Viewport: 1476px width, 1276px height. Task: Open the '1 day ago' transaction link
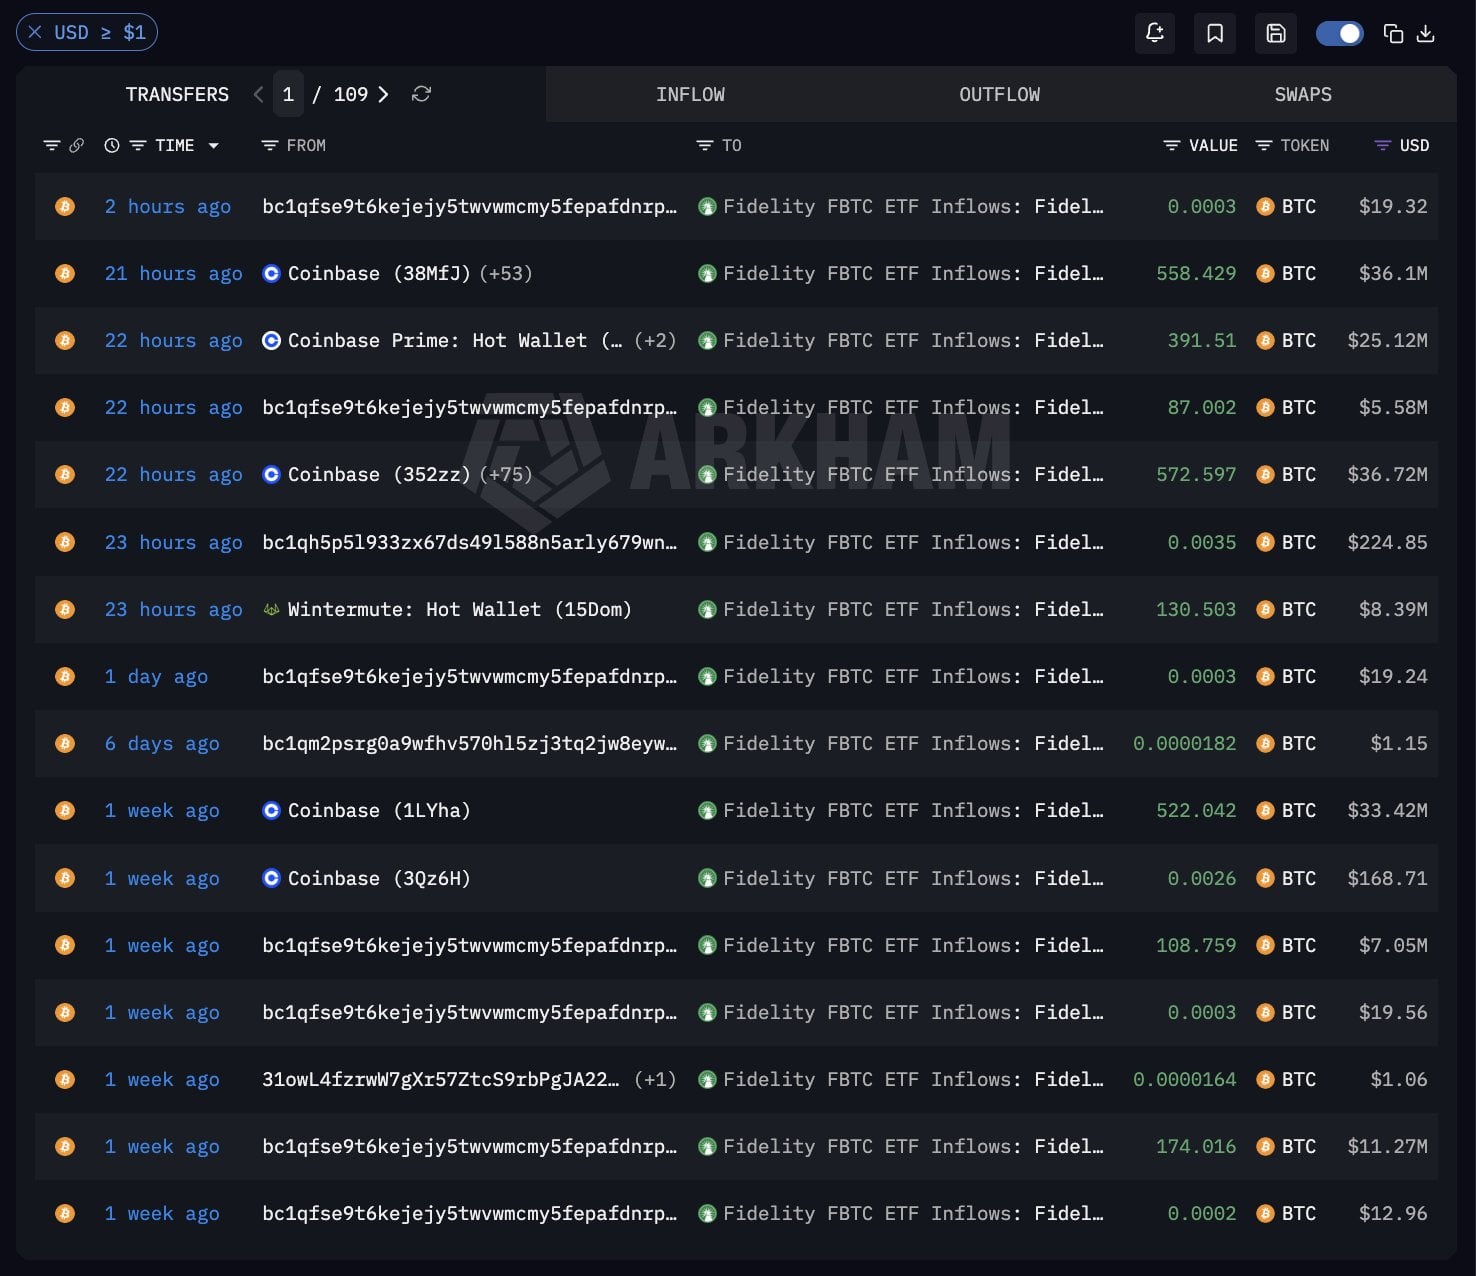(x=156, y=676)
